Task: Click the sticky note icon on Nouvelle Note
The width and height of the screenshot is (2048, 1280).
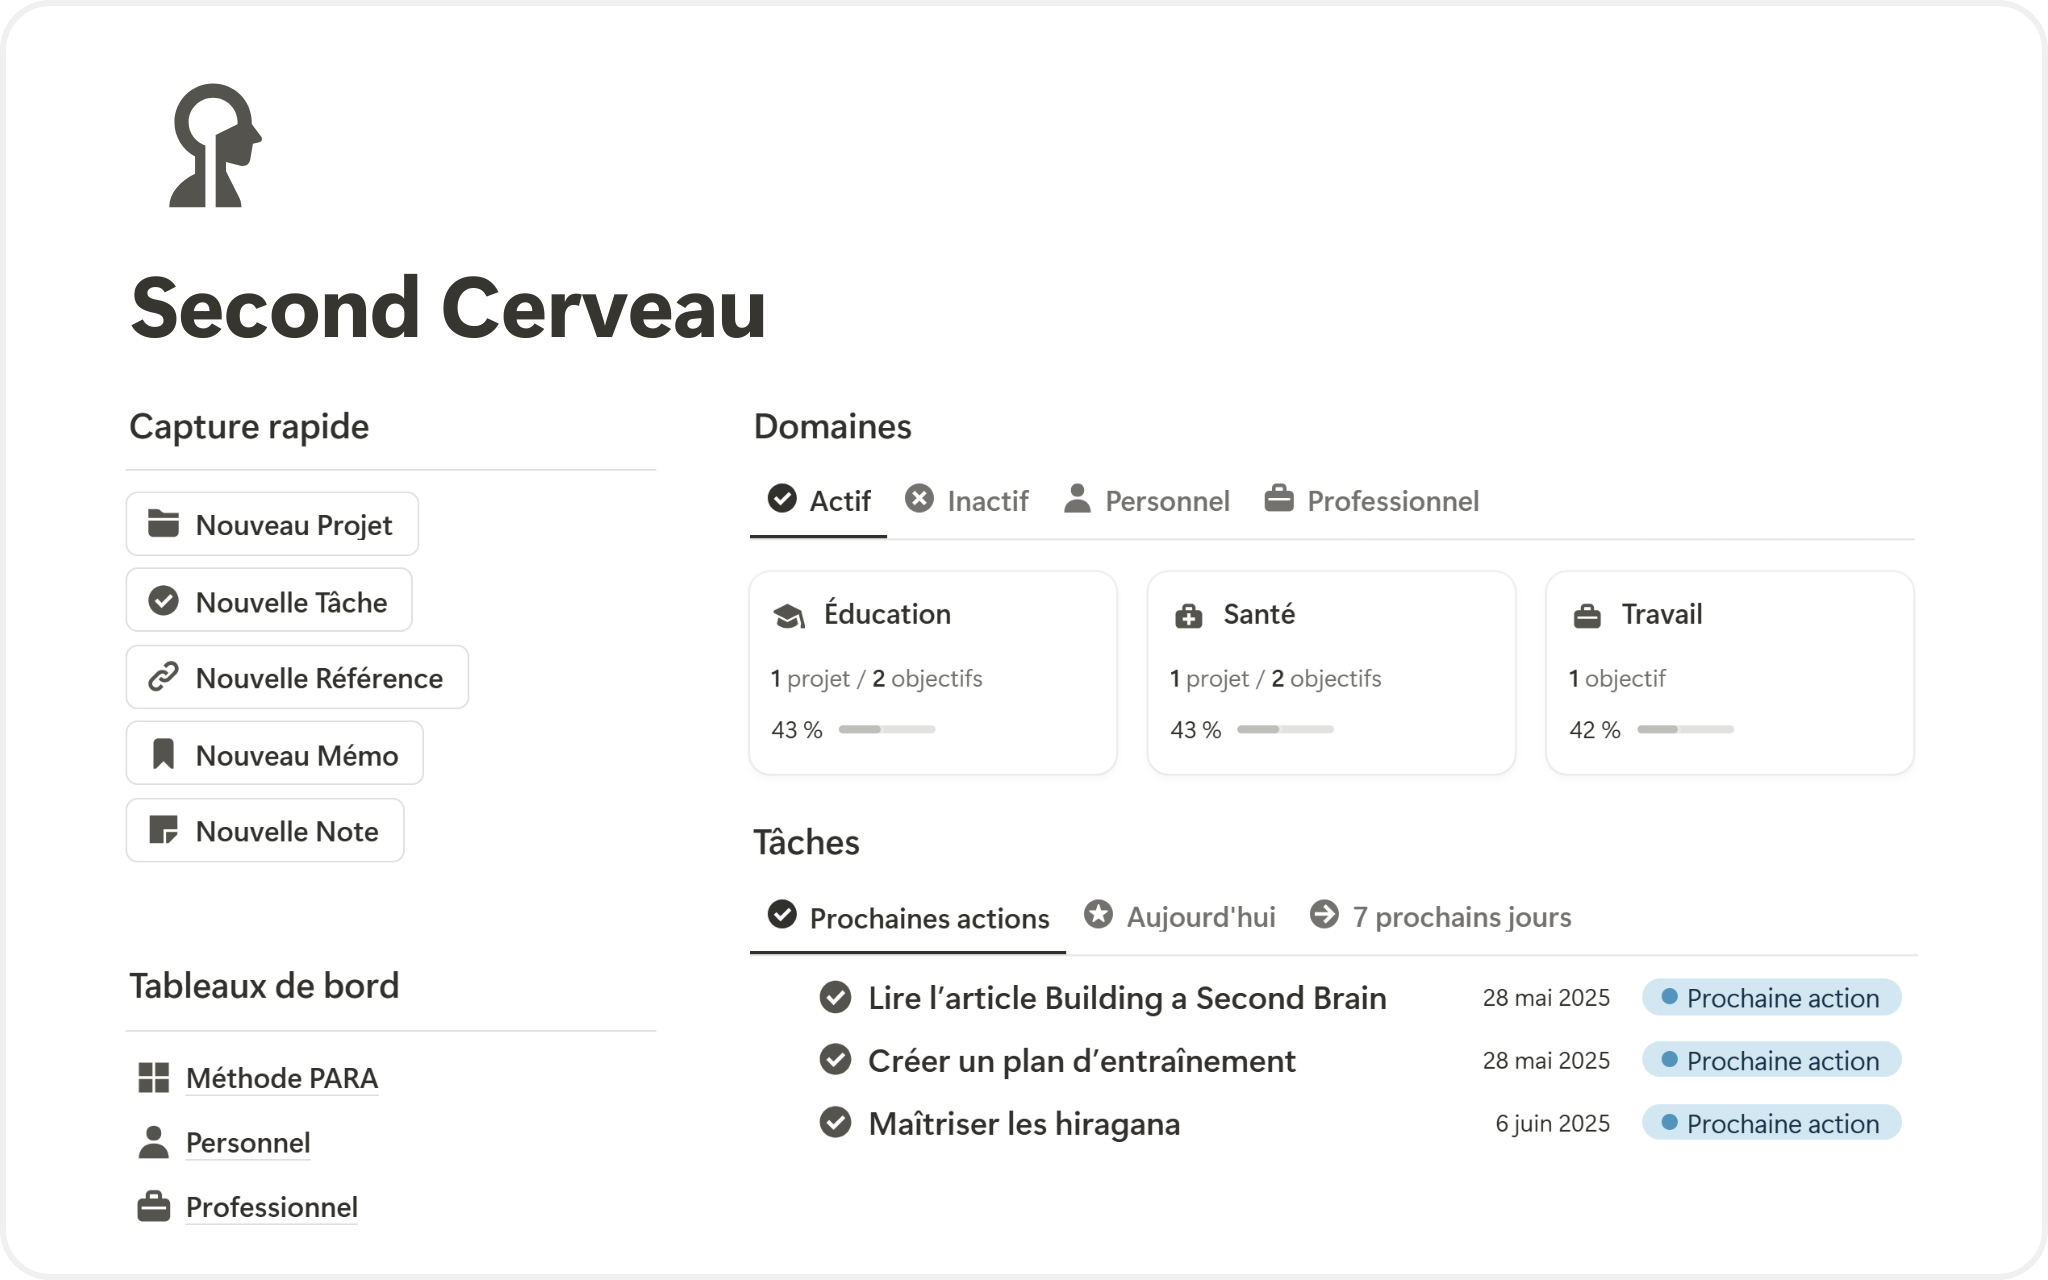Action: point(163,830)
